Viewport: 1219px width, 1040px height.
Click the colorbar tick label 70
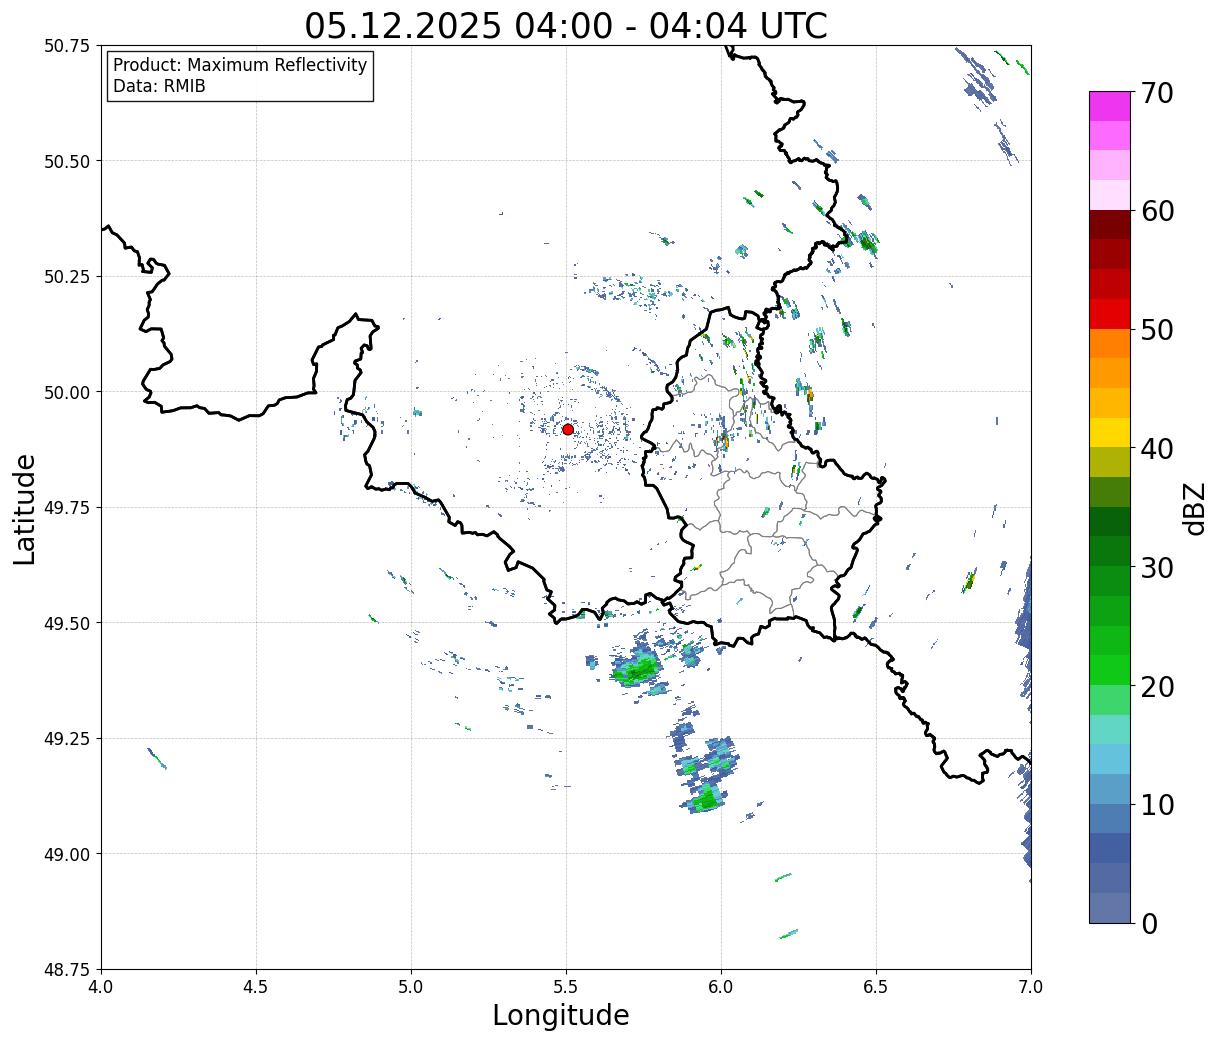(x=1157, y=93)
